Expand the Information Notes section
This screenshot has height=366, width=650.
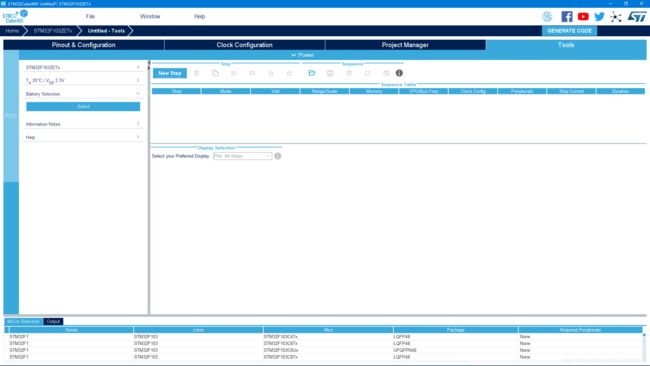(83, 124)
